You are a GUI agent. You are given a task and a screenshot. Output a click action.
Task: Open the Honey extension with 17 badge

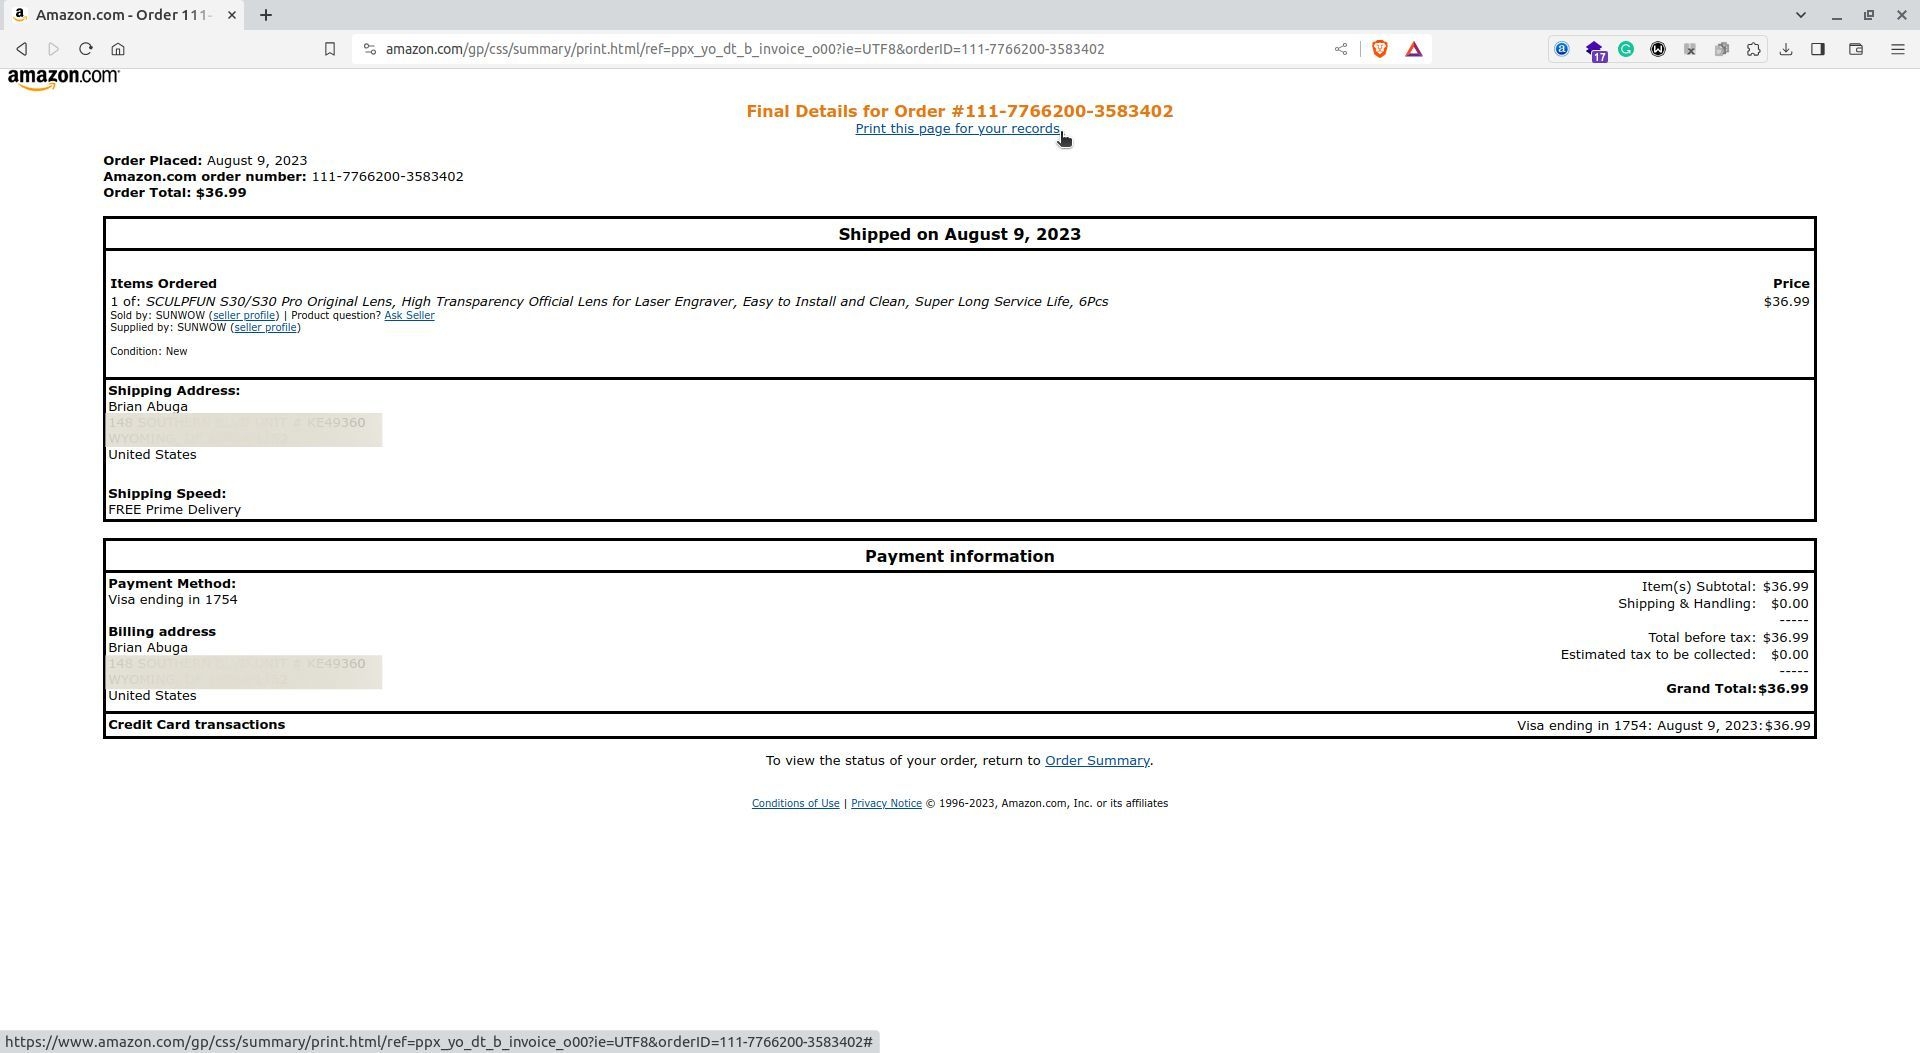pyautogui.click(x=1596, y=48)
